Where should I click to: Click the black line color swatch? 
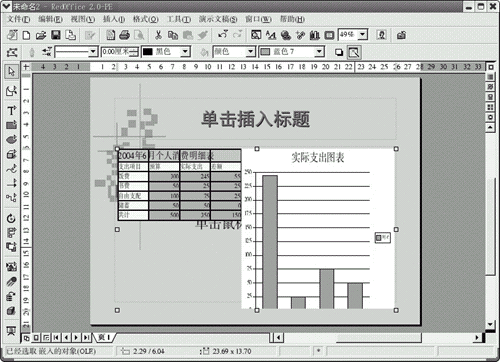point(148,52)
